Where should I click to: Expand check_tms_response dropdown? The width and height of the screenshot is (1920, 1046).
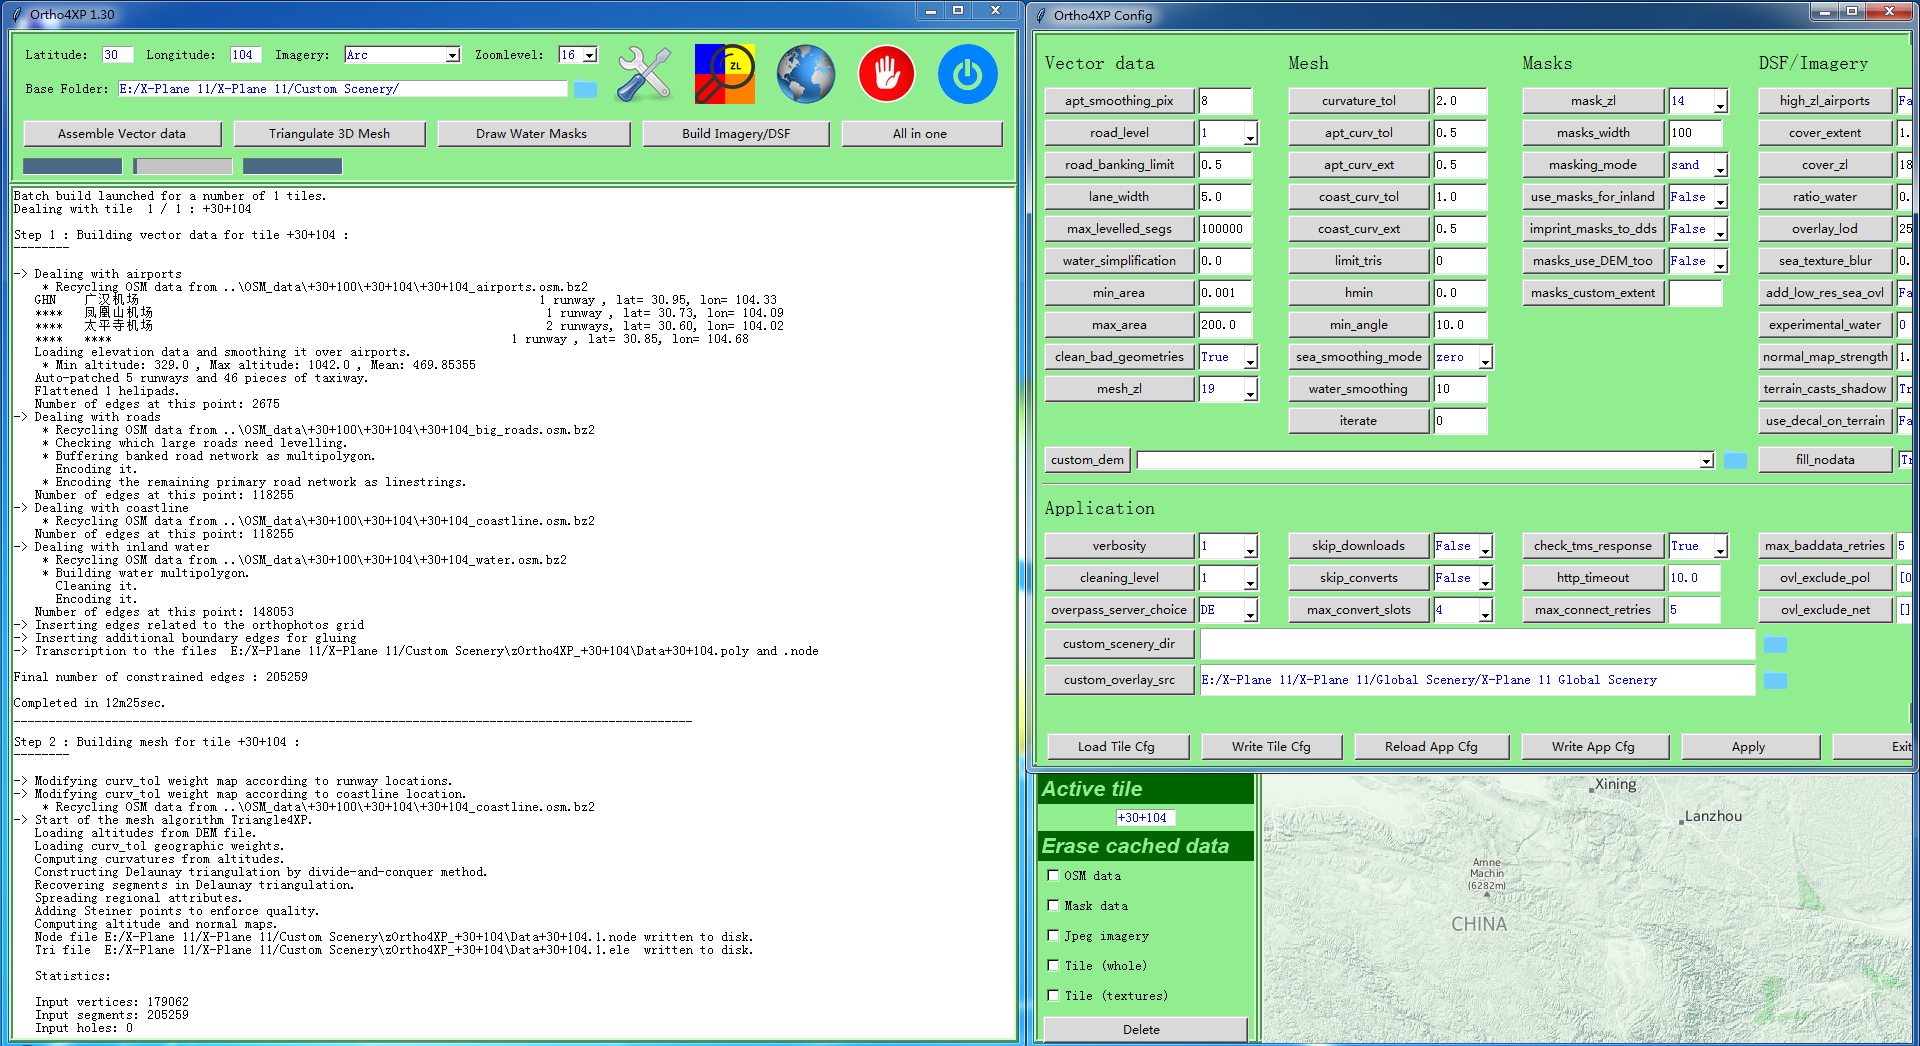pos(1720,546)
